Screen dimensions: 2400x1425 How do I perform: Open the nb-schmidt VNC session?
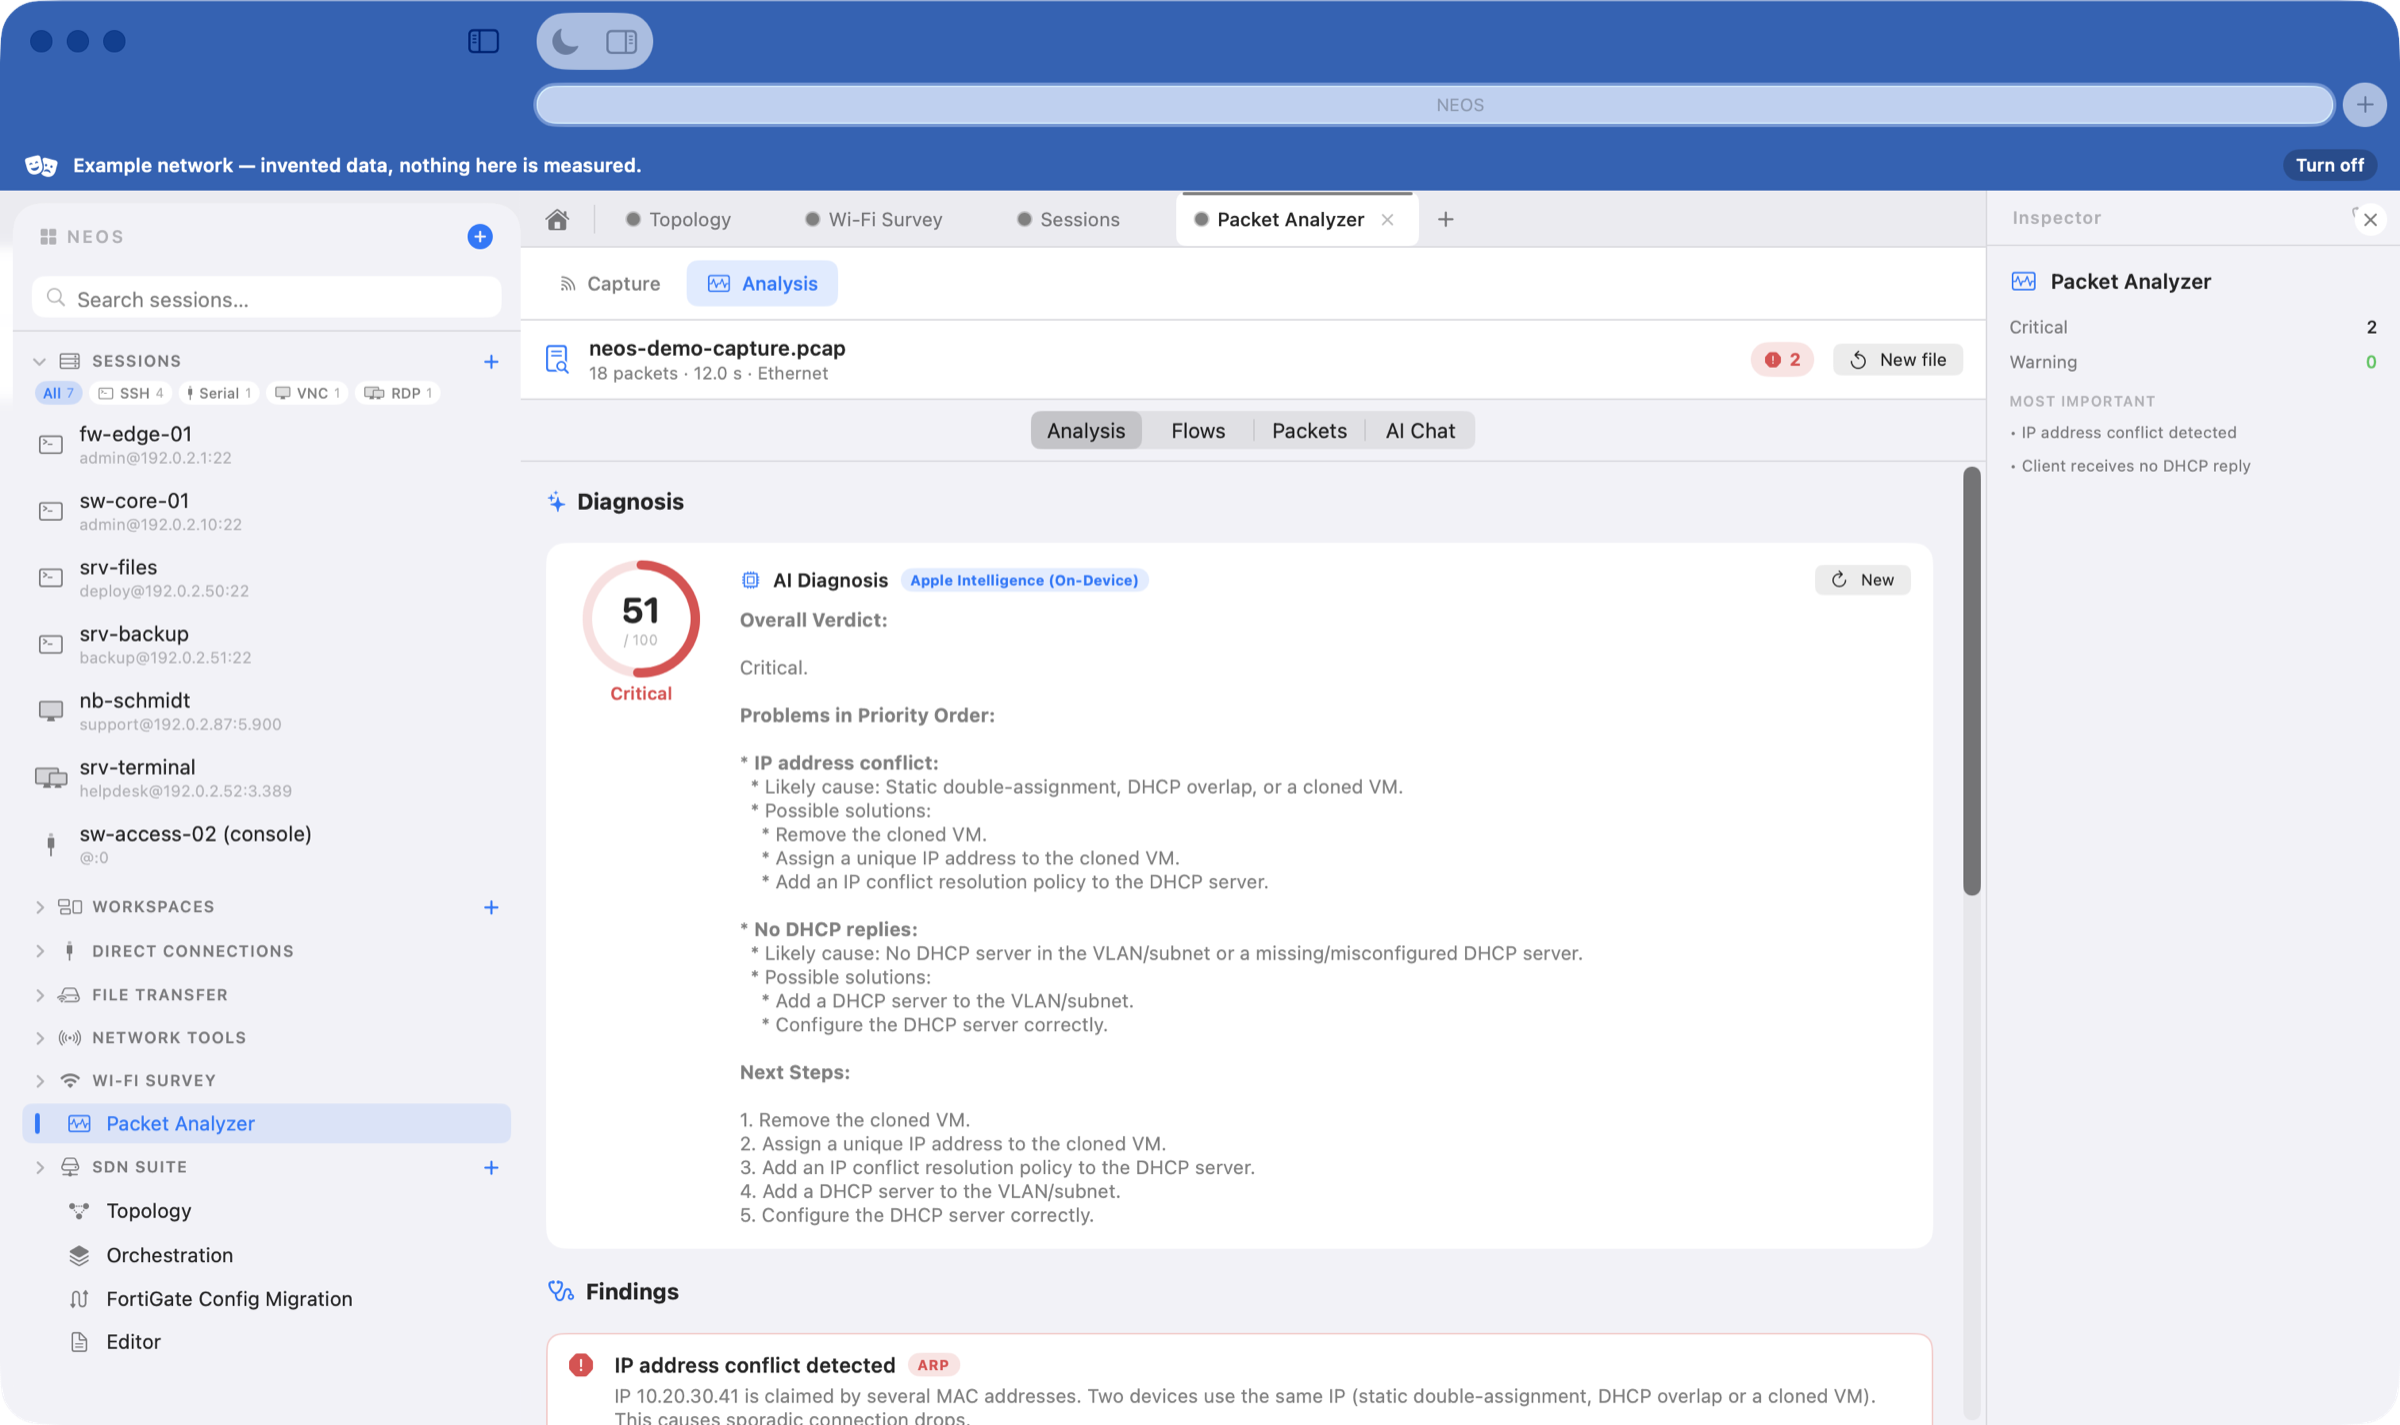coord(267,711)
